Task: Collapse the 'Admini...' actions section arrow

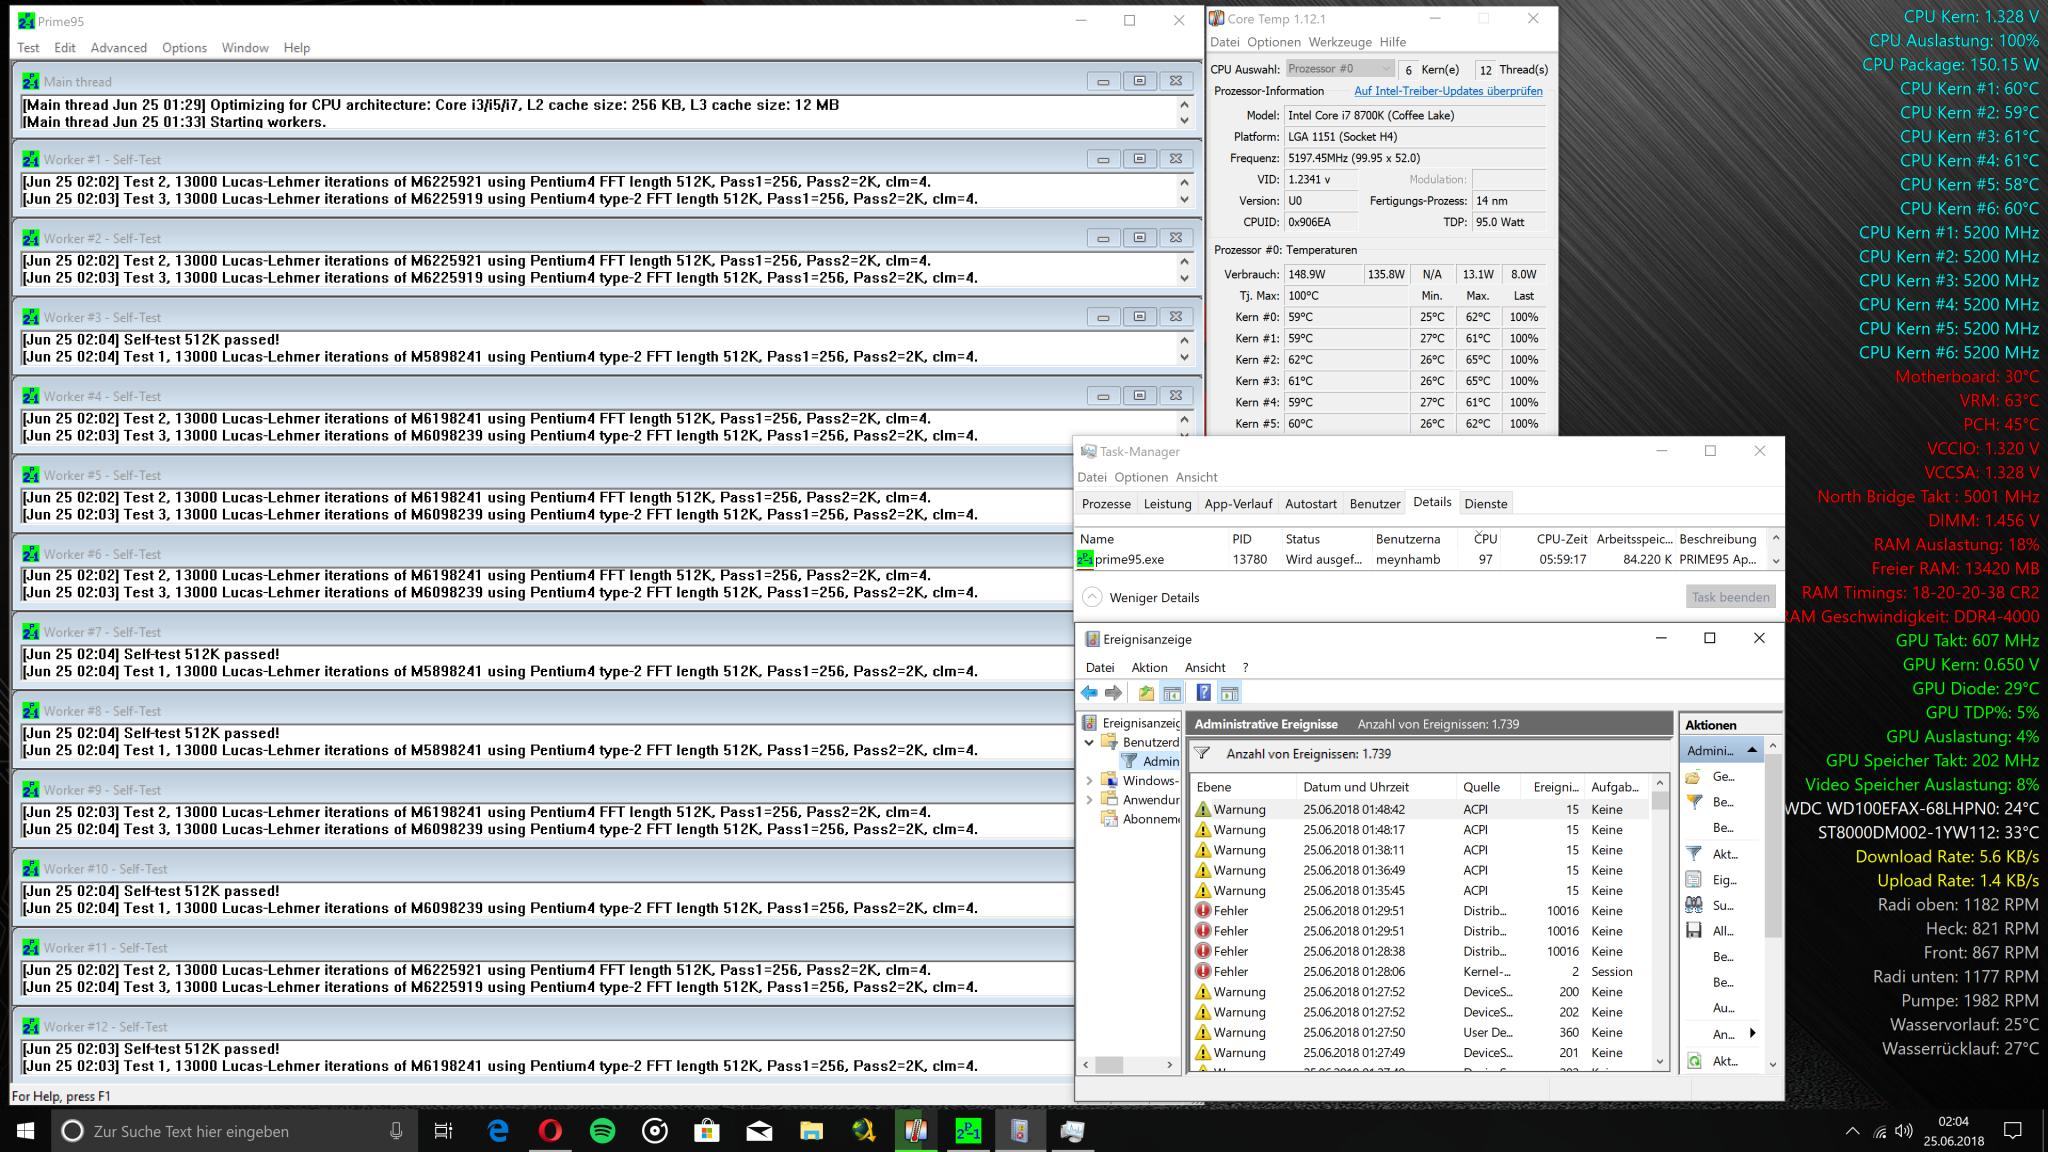Action: point(1752,750)
